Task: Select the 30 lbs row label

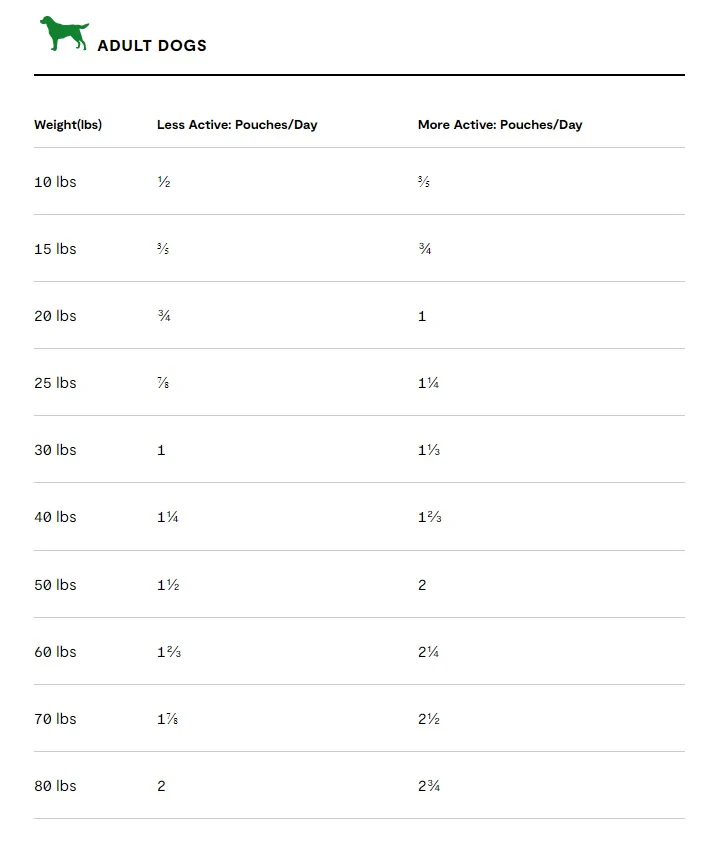Action: point(55,450)
